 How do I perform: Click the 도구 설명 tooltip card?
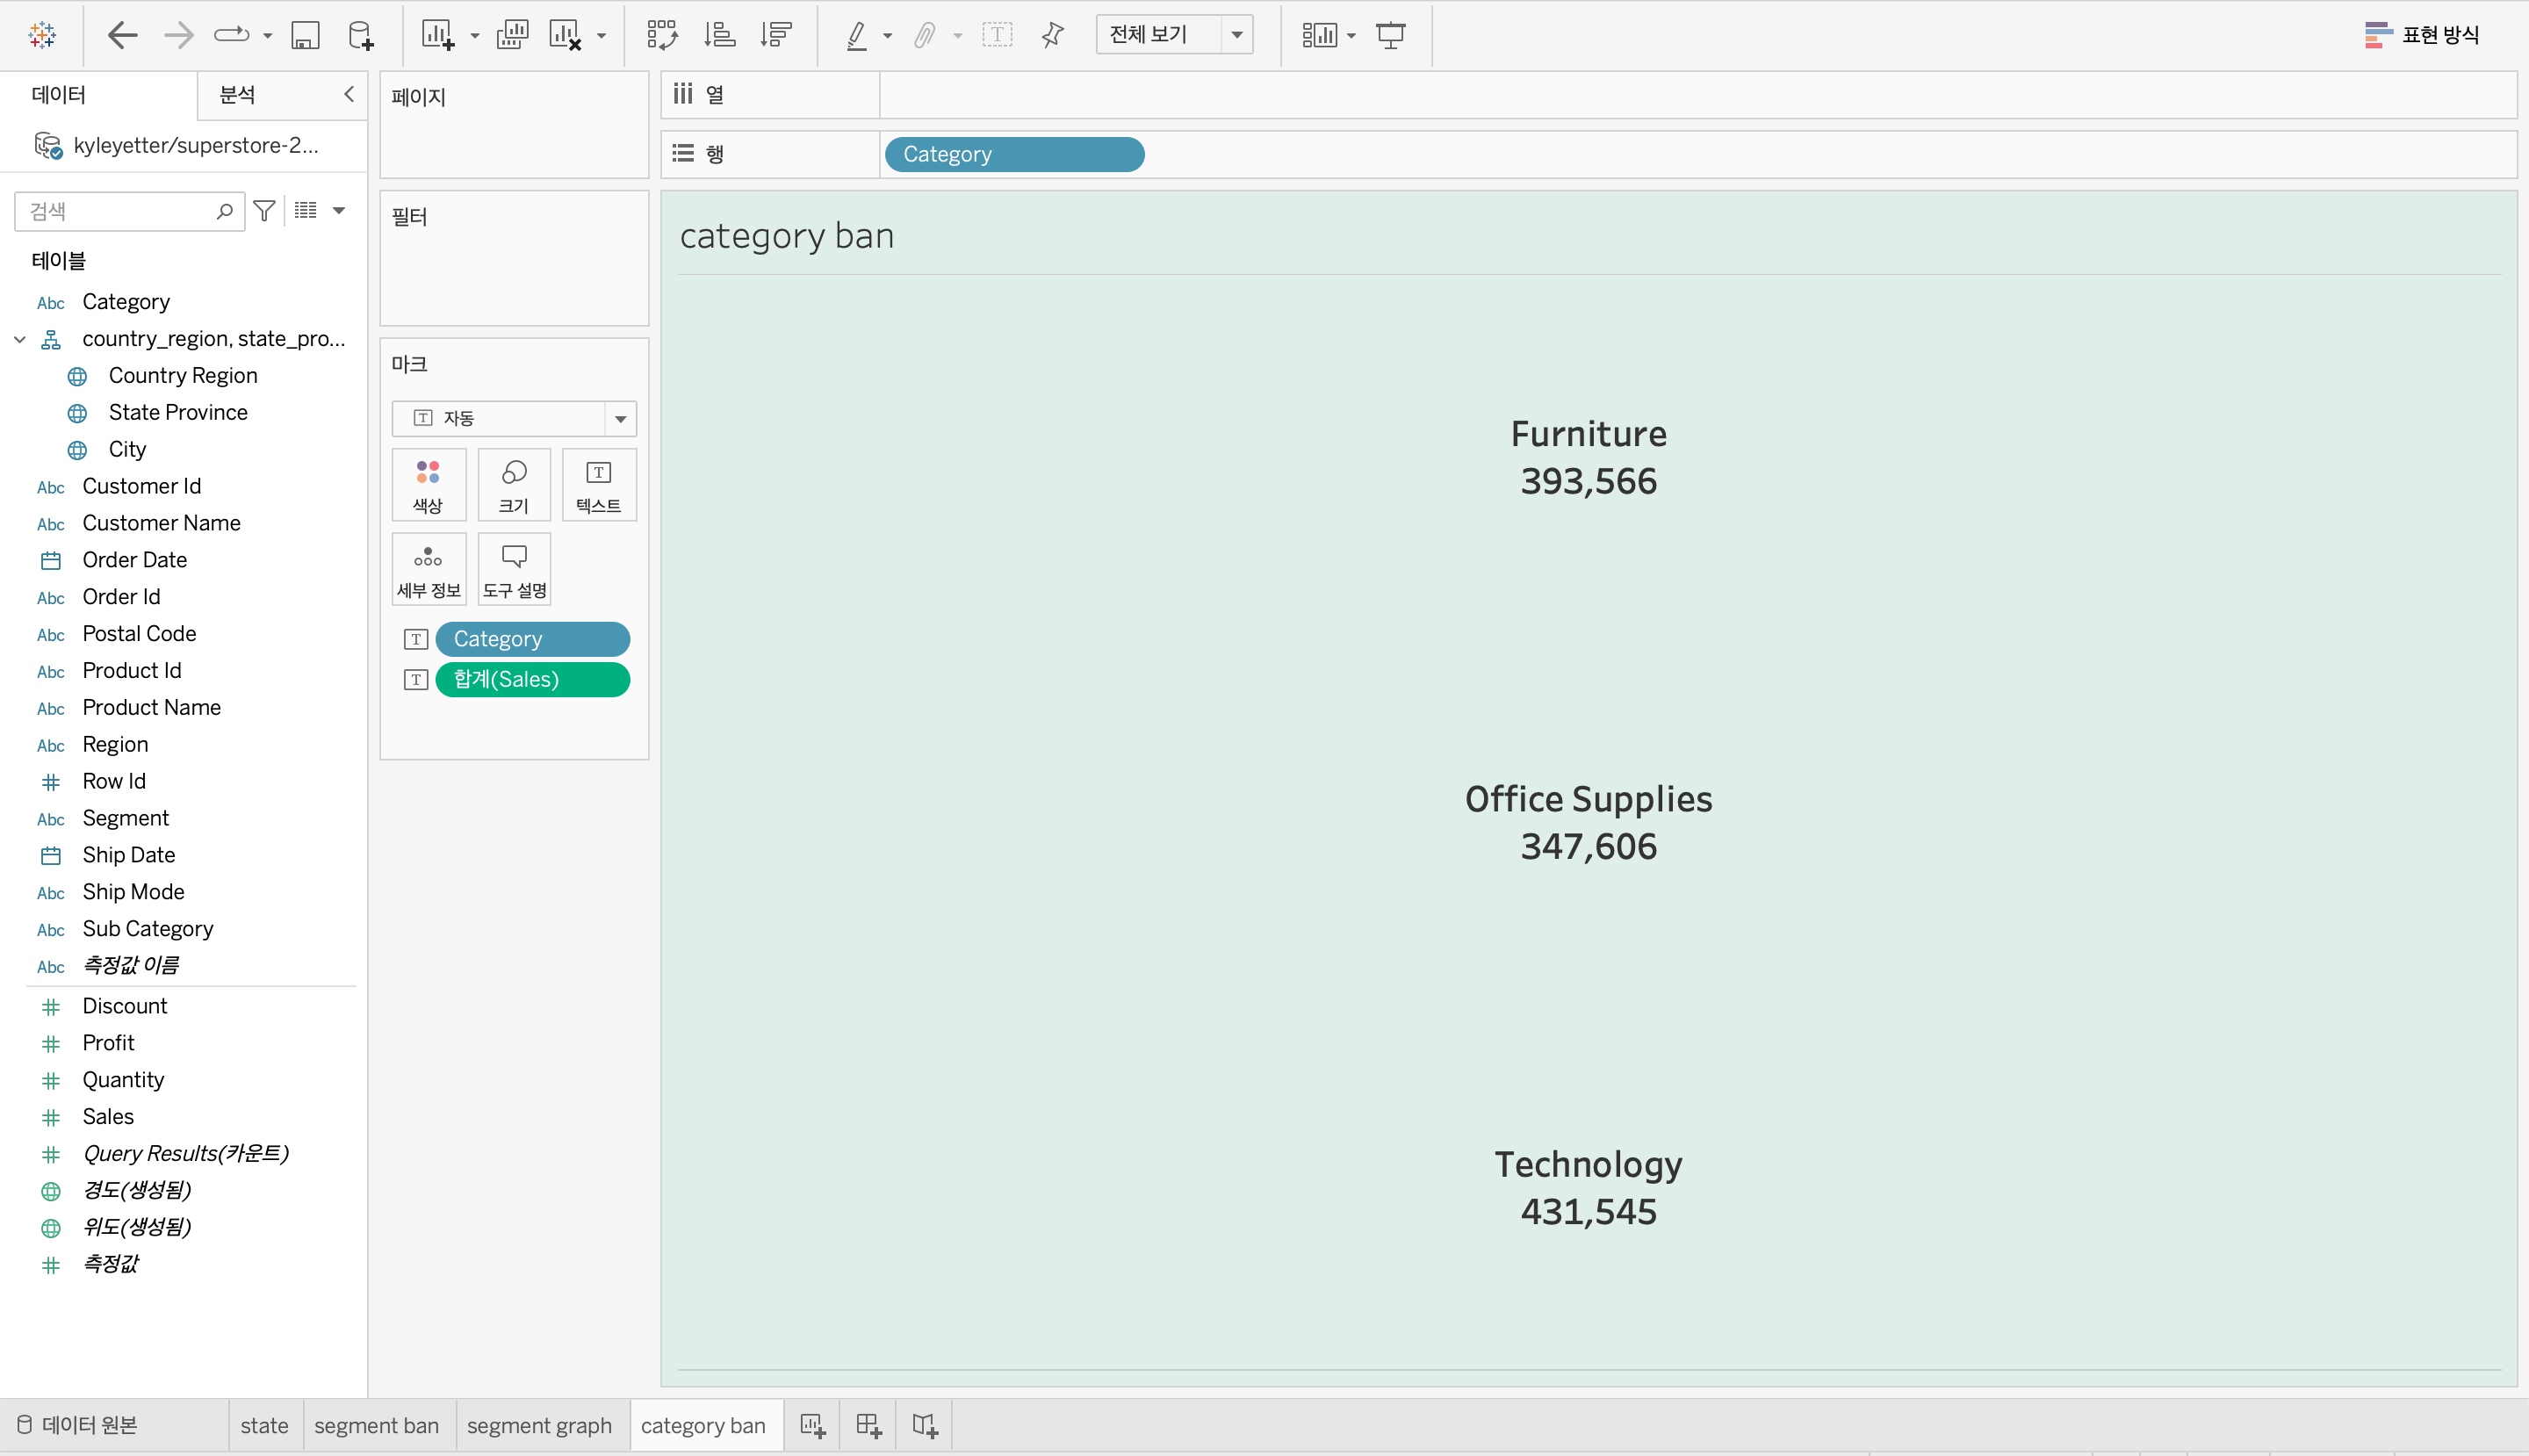pyautogui.click(x=514, y=569)
